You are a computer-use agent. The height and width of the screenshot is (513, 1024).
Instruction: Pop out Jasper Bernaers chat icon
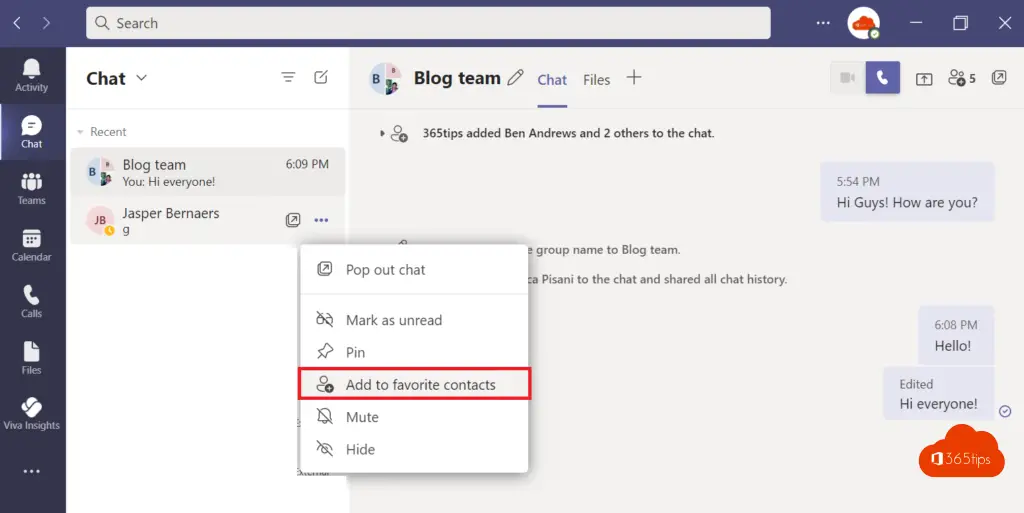click(293, 221)
